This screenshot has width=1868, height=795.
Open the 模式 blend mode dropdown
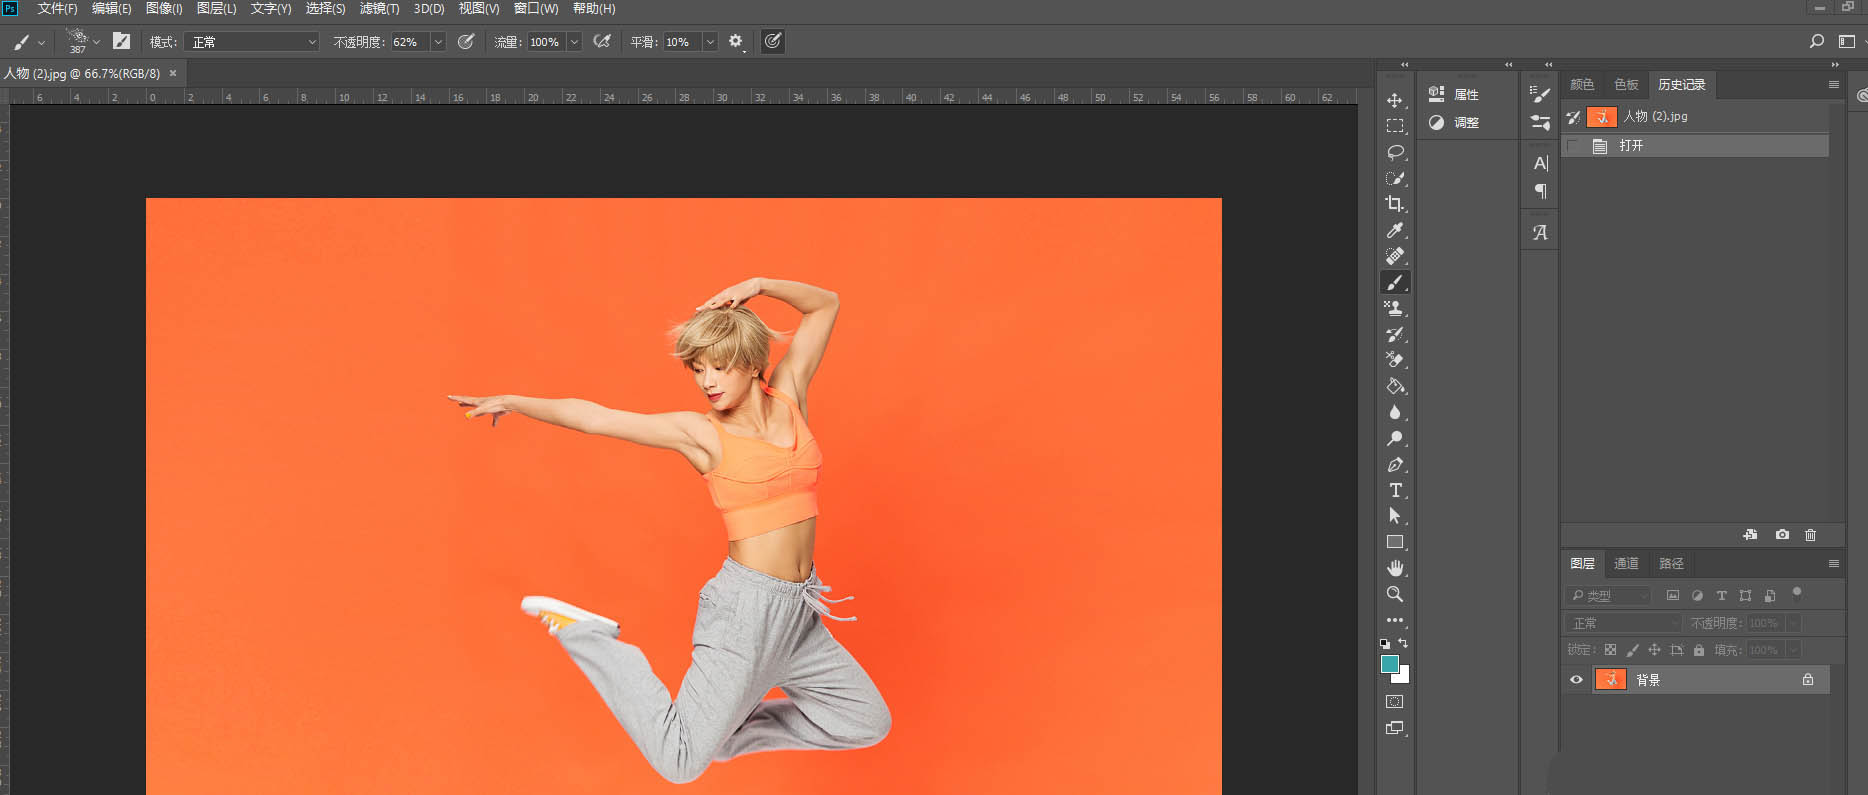(x=251, y=42)
